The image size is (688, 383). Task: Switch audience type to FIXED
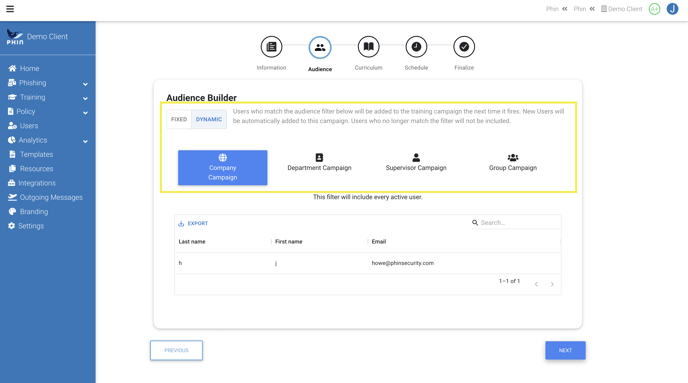tap(179, 119)
